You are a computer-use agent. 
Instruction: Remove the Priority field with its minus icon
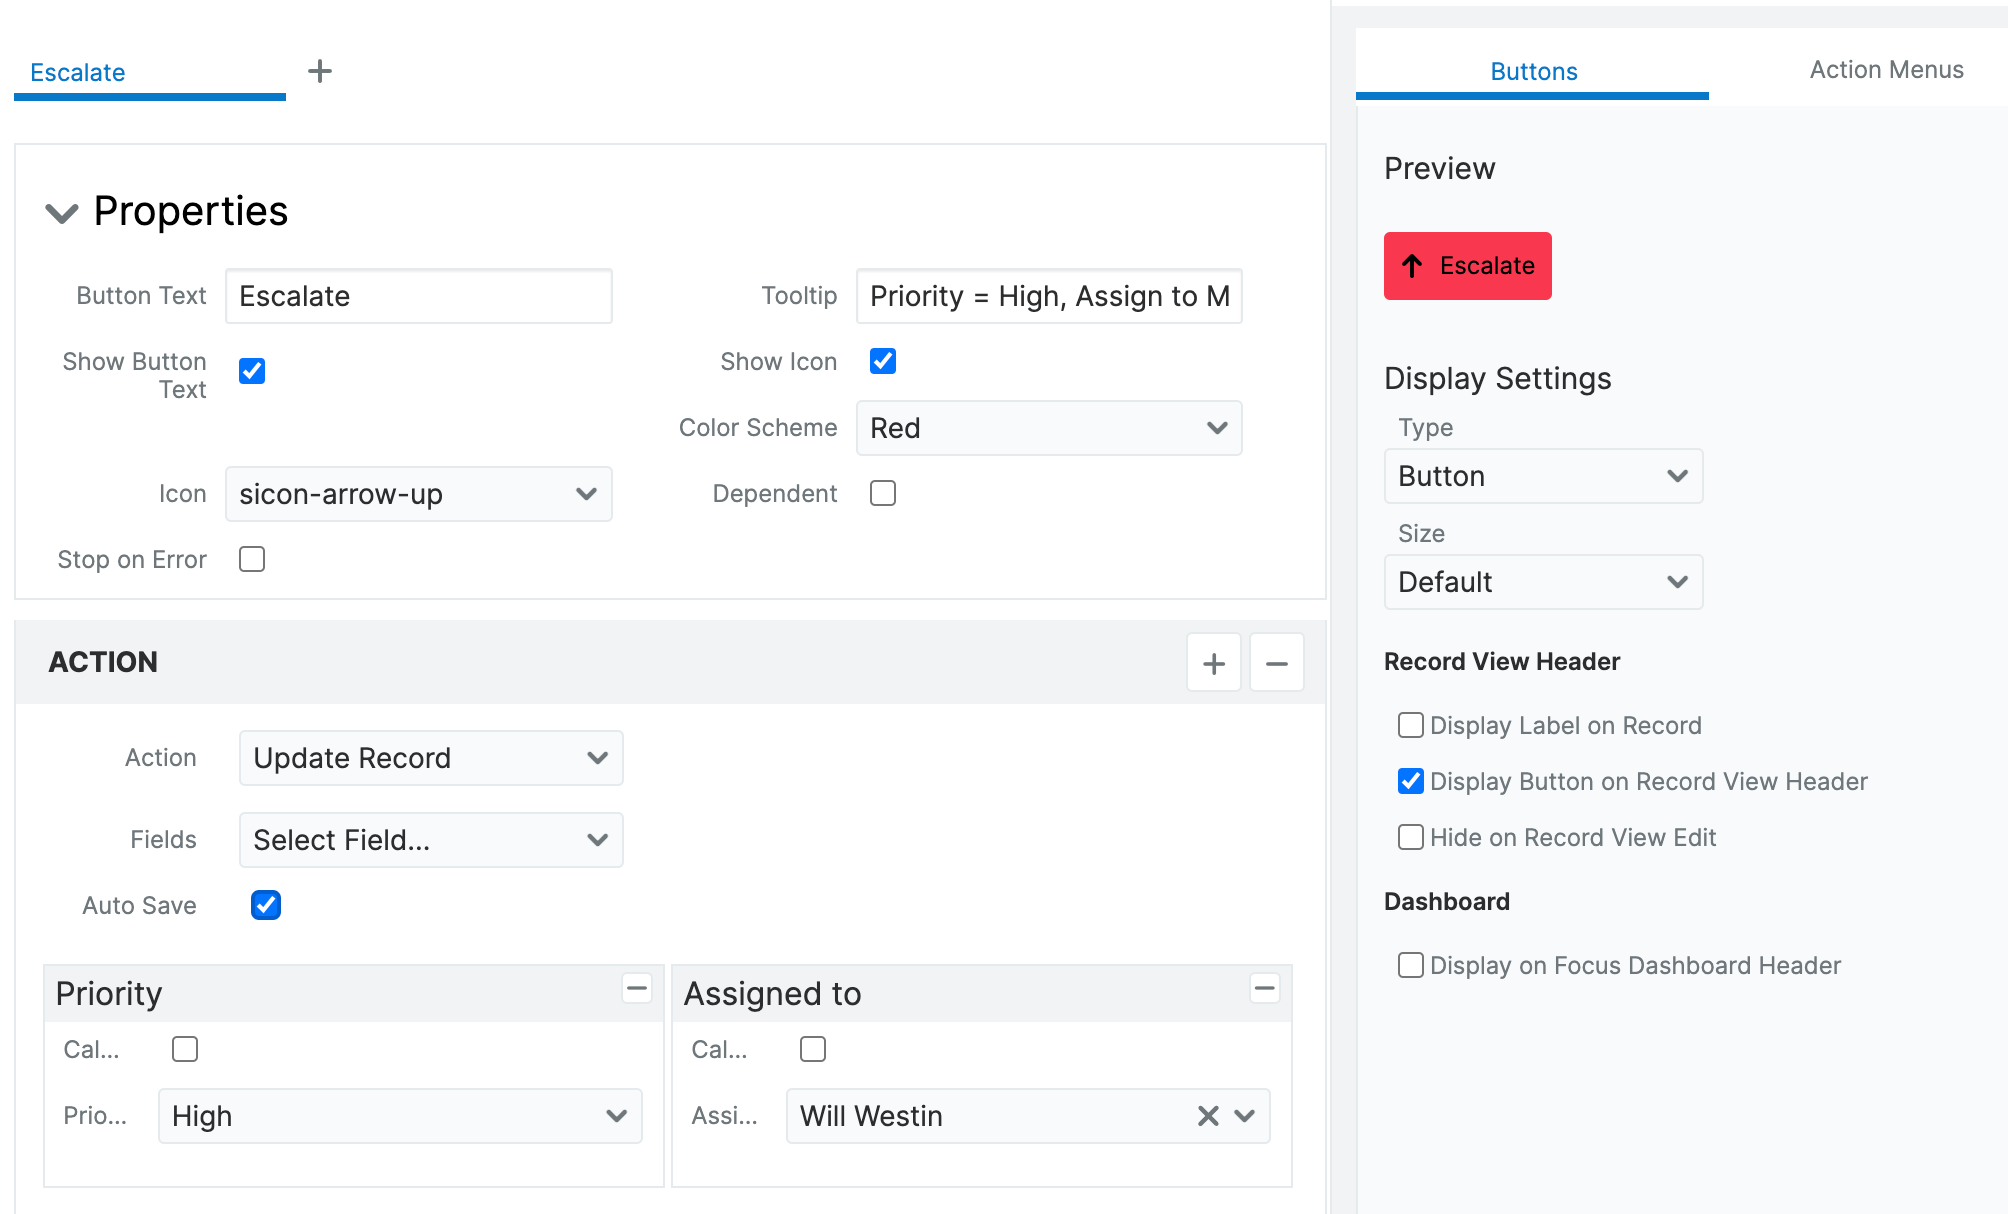637,988
